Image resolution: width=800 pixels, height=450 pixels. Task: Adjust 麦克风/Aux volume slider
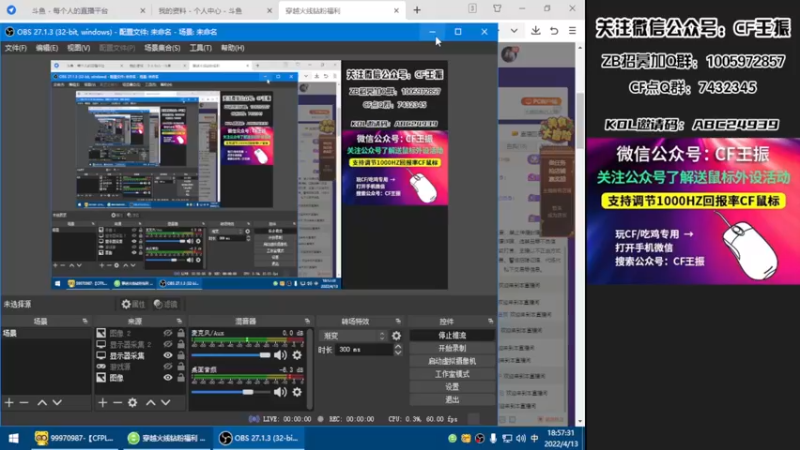coord(231,355)
